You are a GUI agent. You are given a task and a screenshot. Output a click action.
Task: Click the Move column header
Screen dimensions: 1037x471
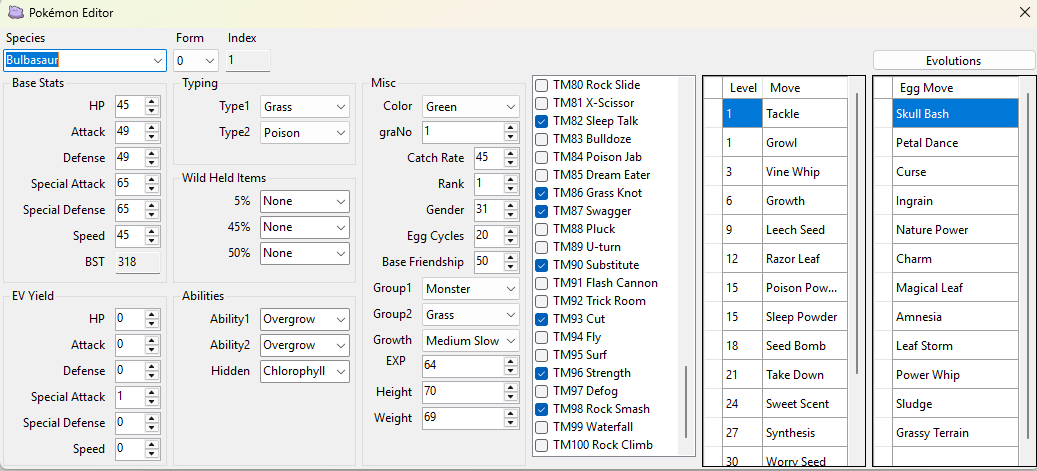coord(804,88)
